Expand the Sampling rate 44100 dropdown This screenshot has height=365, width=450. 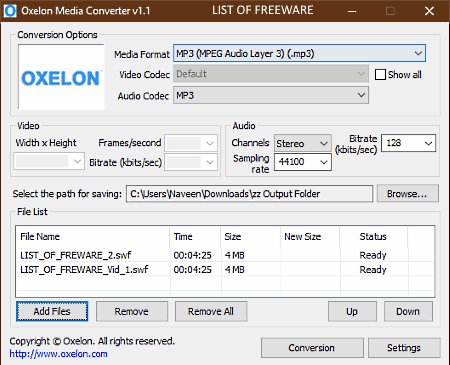tap(303, 162)
